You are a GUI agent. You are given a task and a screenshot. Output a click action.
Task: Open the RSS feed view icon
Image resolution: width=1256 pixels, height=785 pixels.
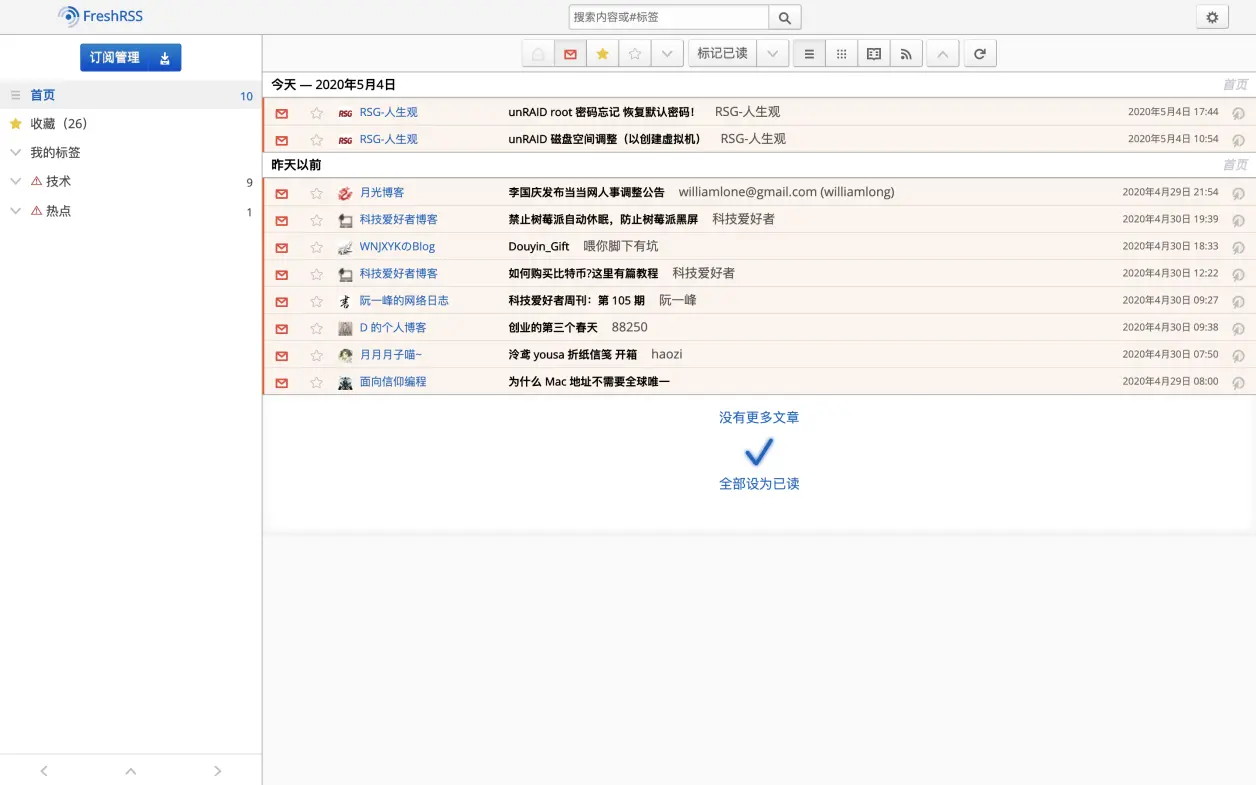[906, 53]
